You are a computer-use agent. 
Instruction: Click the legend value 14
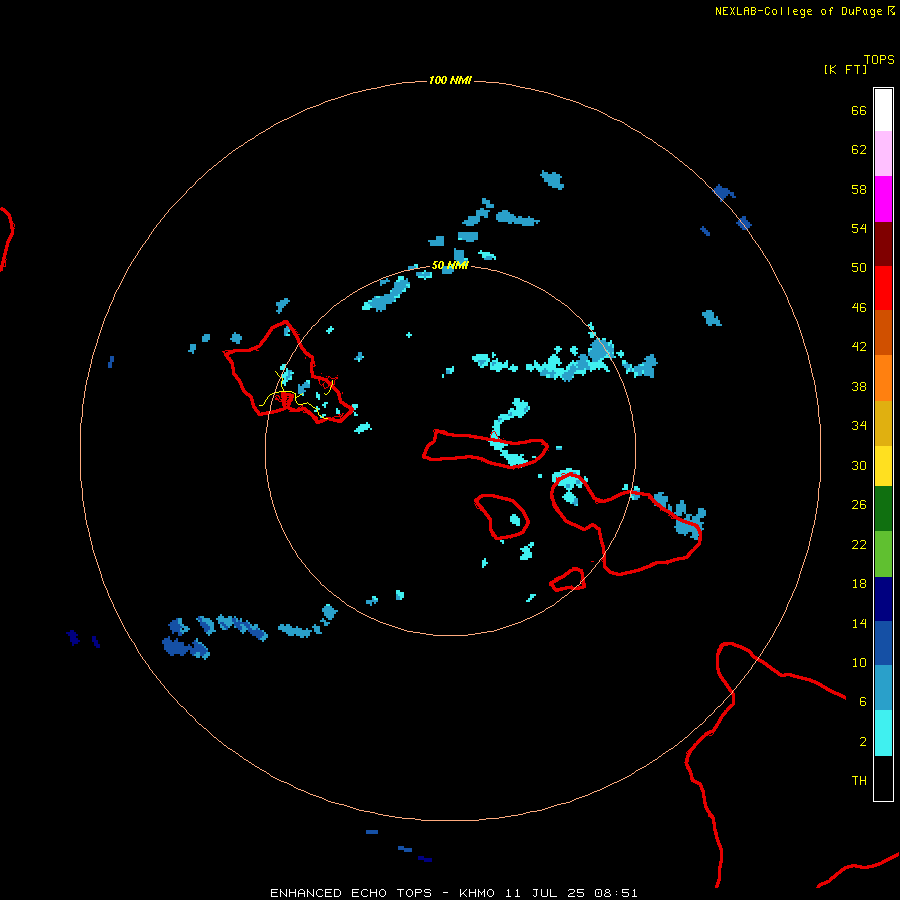(x=859, y=623)
